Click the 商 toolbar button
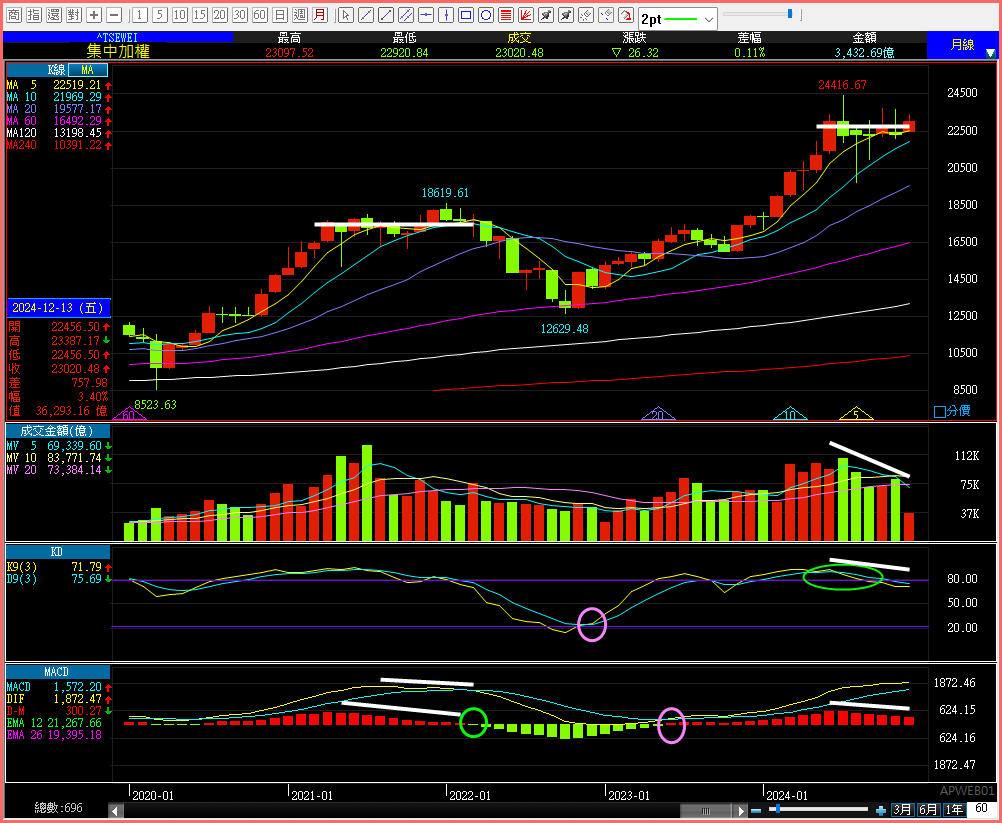The image size is (1002, 823). [13, 15]
